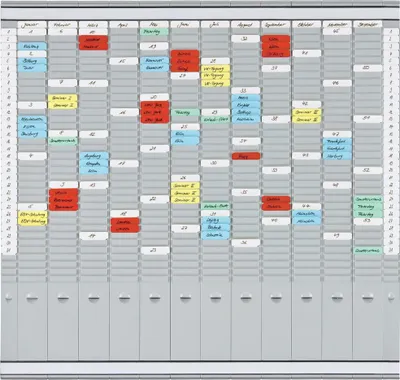The height and width of the screenshot is (380, 400).
Task: Select the Februar month header card
Action: (62, 25)
